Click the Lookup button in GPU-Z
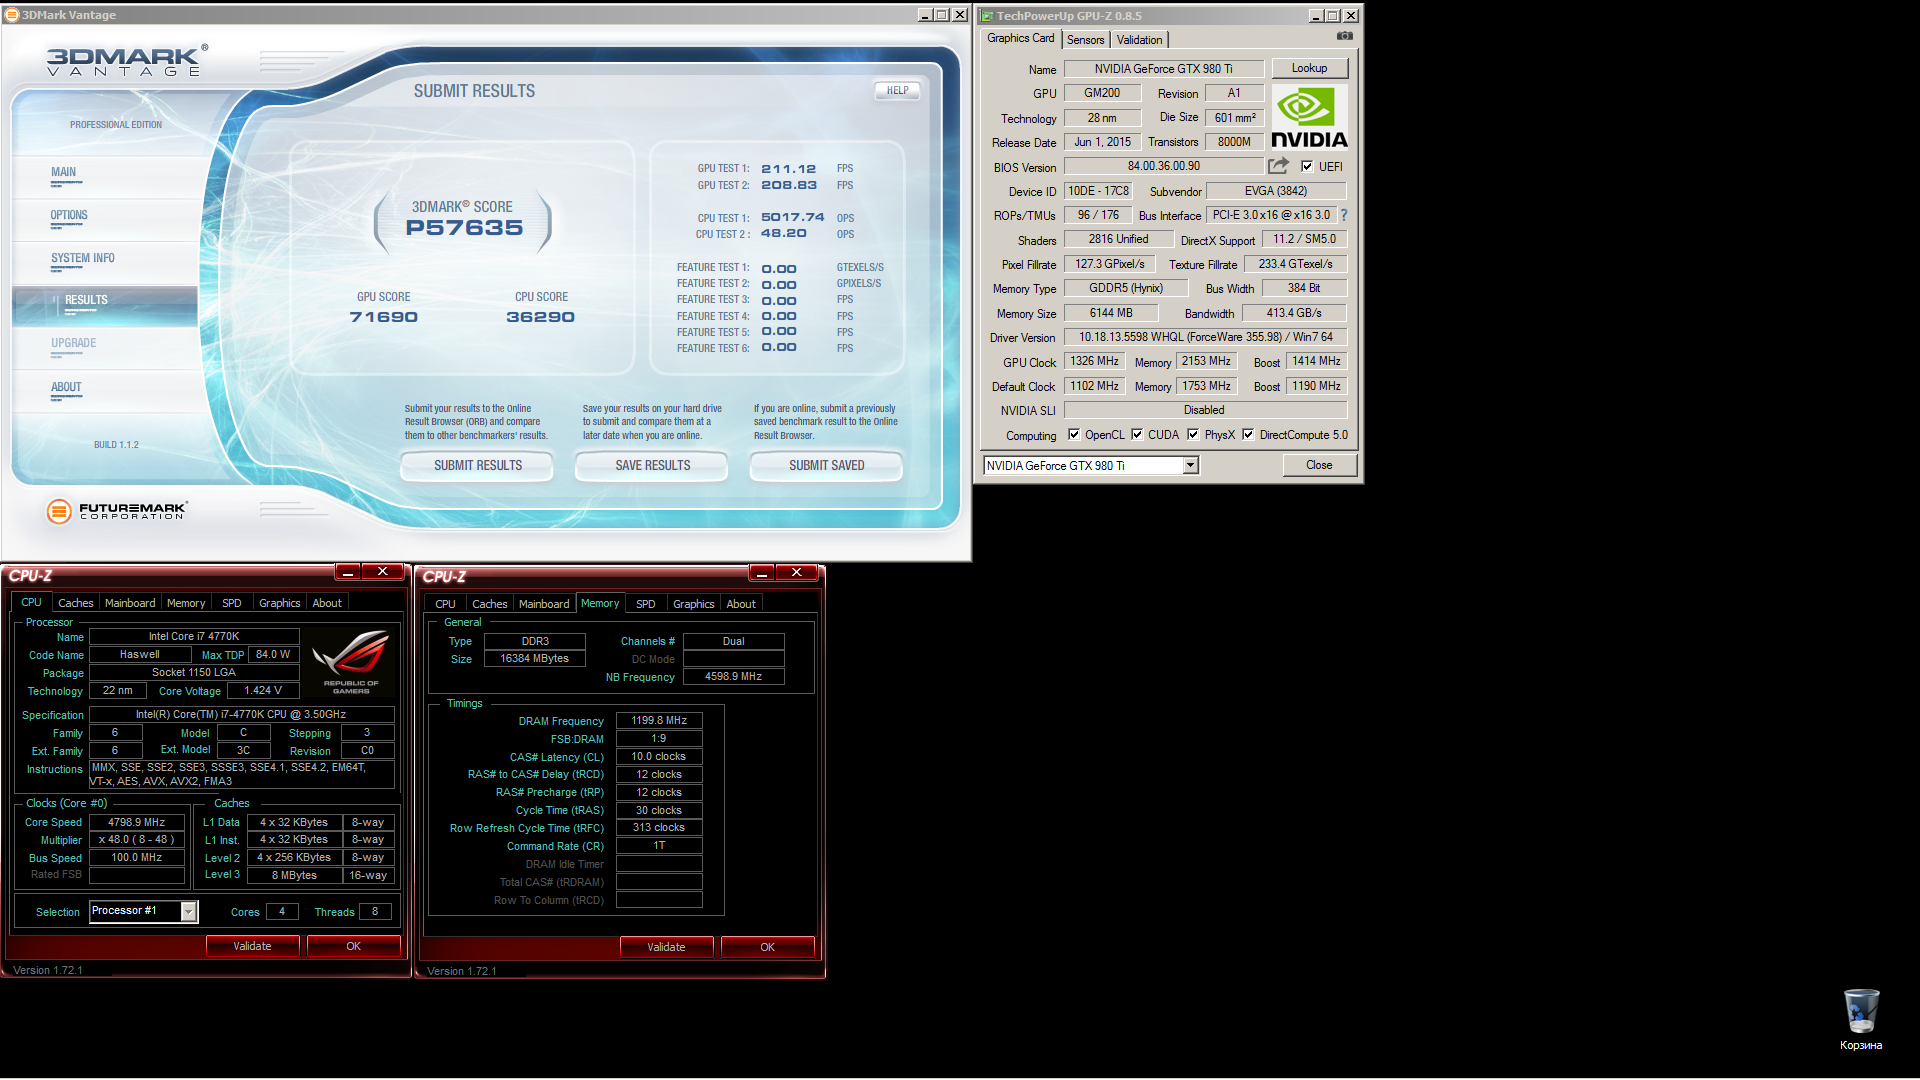The image size is (1920, 1080). click(1309, 68)
